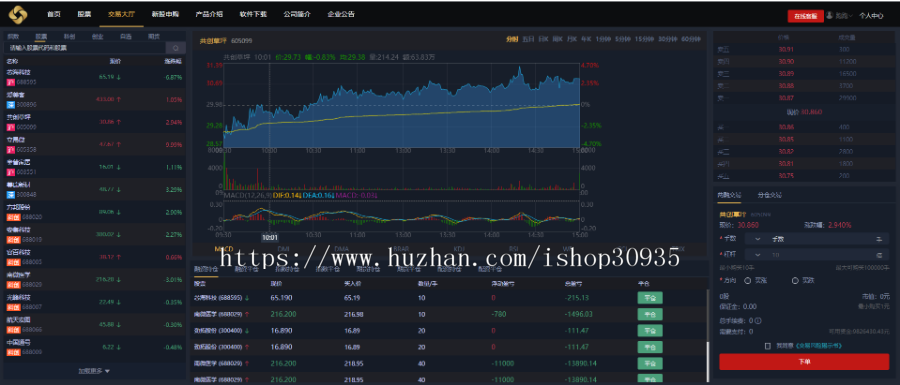
Task: Click the gold site logo
Action: point(18,14)
